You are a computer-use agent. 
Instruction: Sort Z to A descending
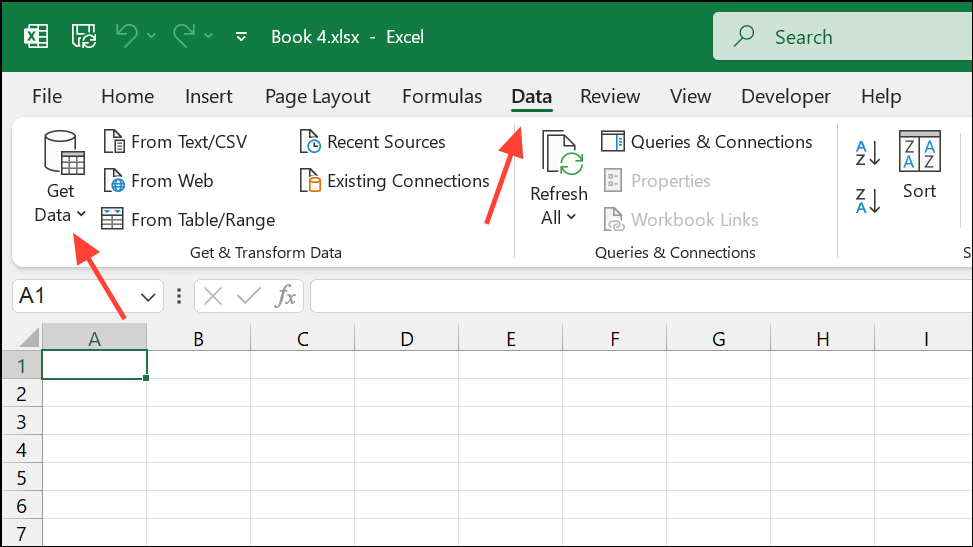click(868, 201)
